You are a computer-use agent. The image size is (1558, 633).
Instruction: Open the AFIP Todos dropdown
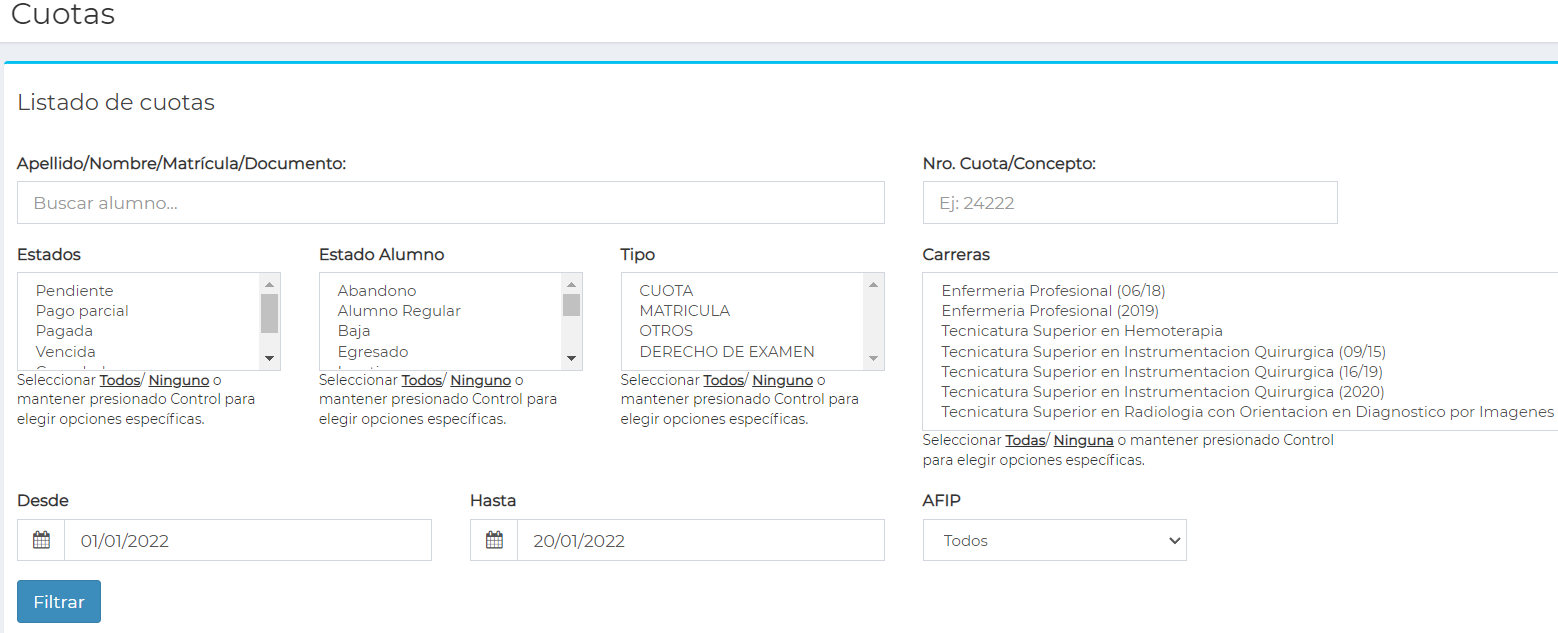[x=1055, y=540]
